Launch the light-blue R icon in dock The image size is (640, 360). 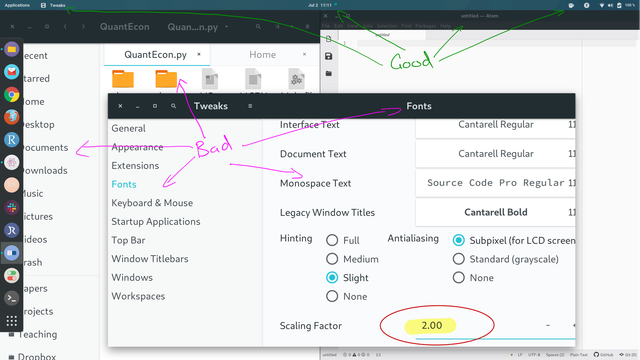11,140
